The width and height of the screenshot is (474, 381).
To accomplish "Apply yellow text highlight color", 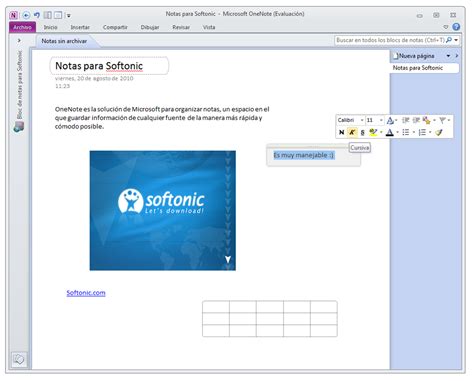I will 373,132.
